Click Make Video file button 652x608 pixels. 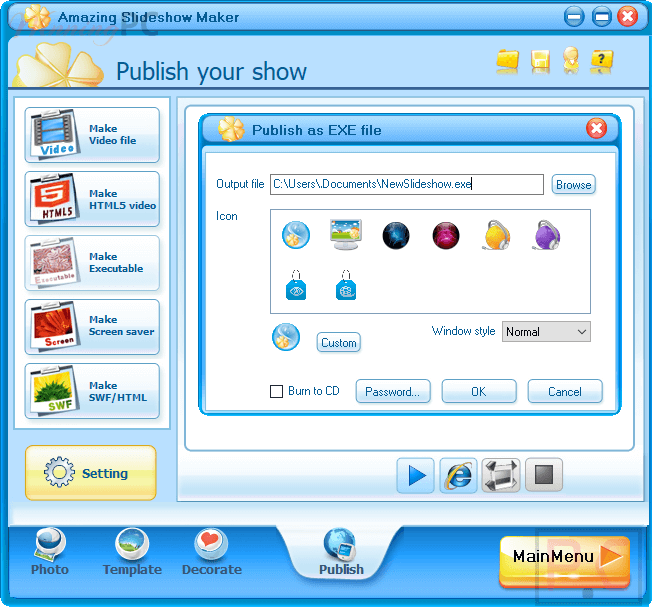(x=92, y=135)
